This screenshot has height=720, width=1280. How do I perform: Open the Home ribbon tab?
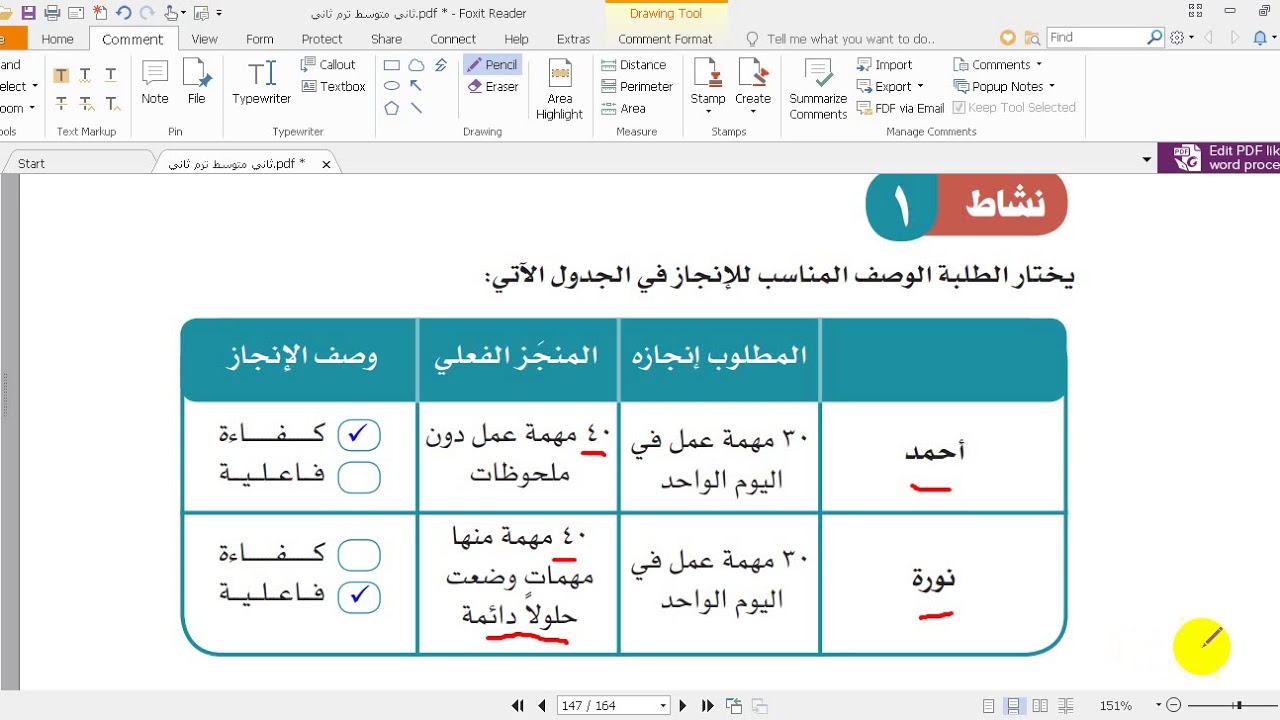pos(57,39)
